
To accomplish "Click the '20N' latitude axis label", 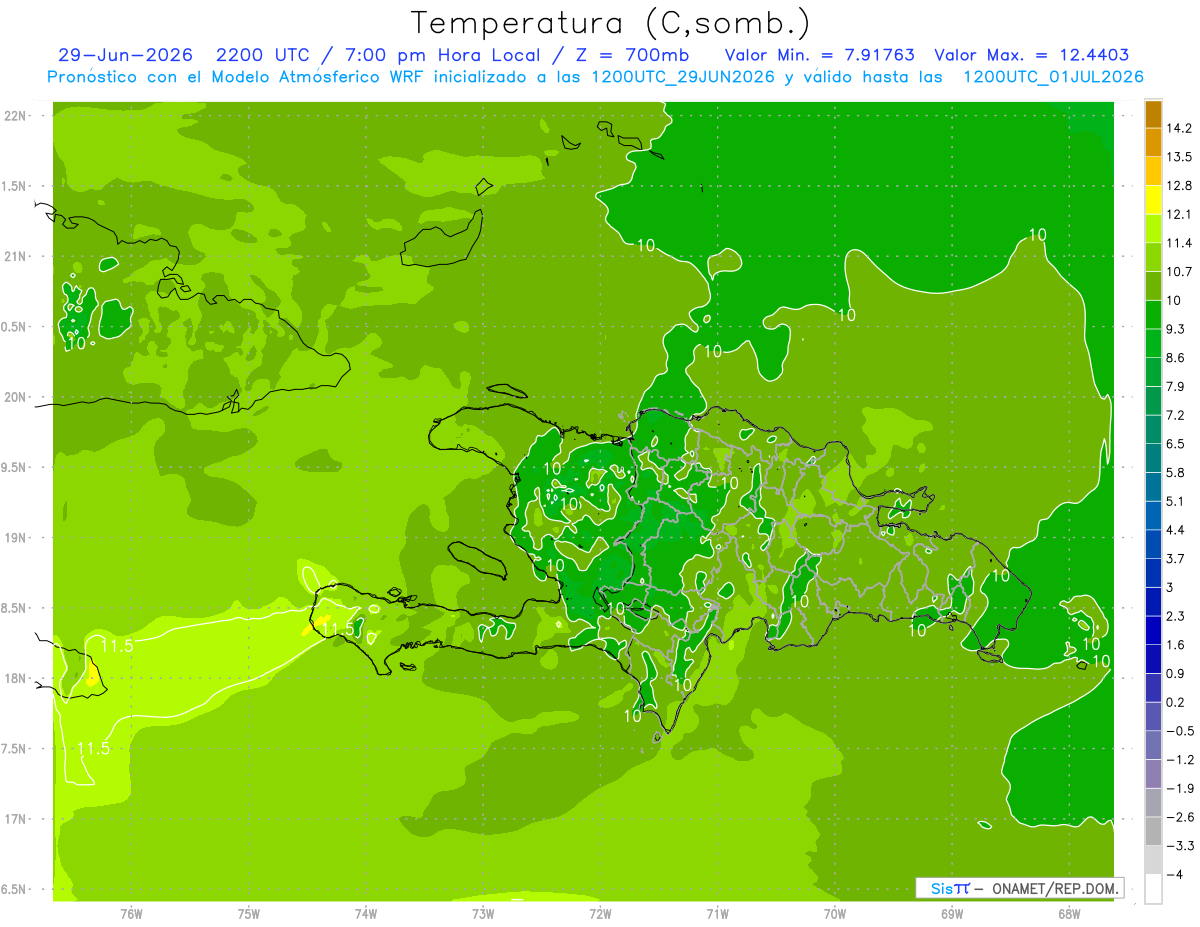I will (16, 397).
